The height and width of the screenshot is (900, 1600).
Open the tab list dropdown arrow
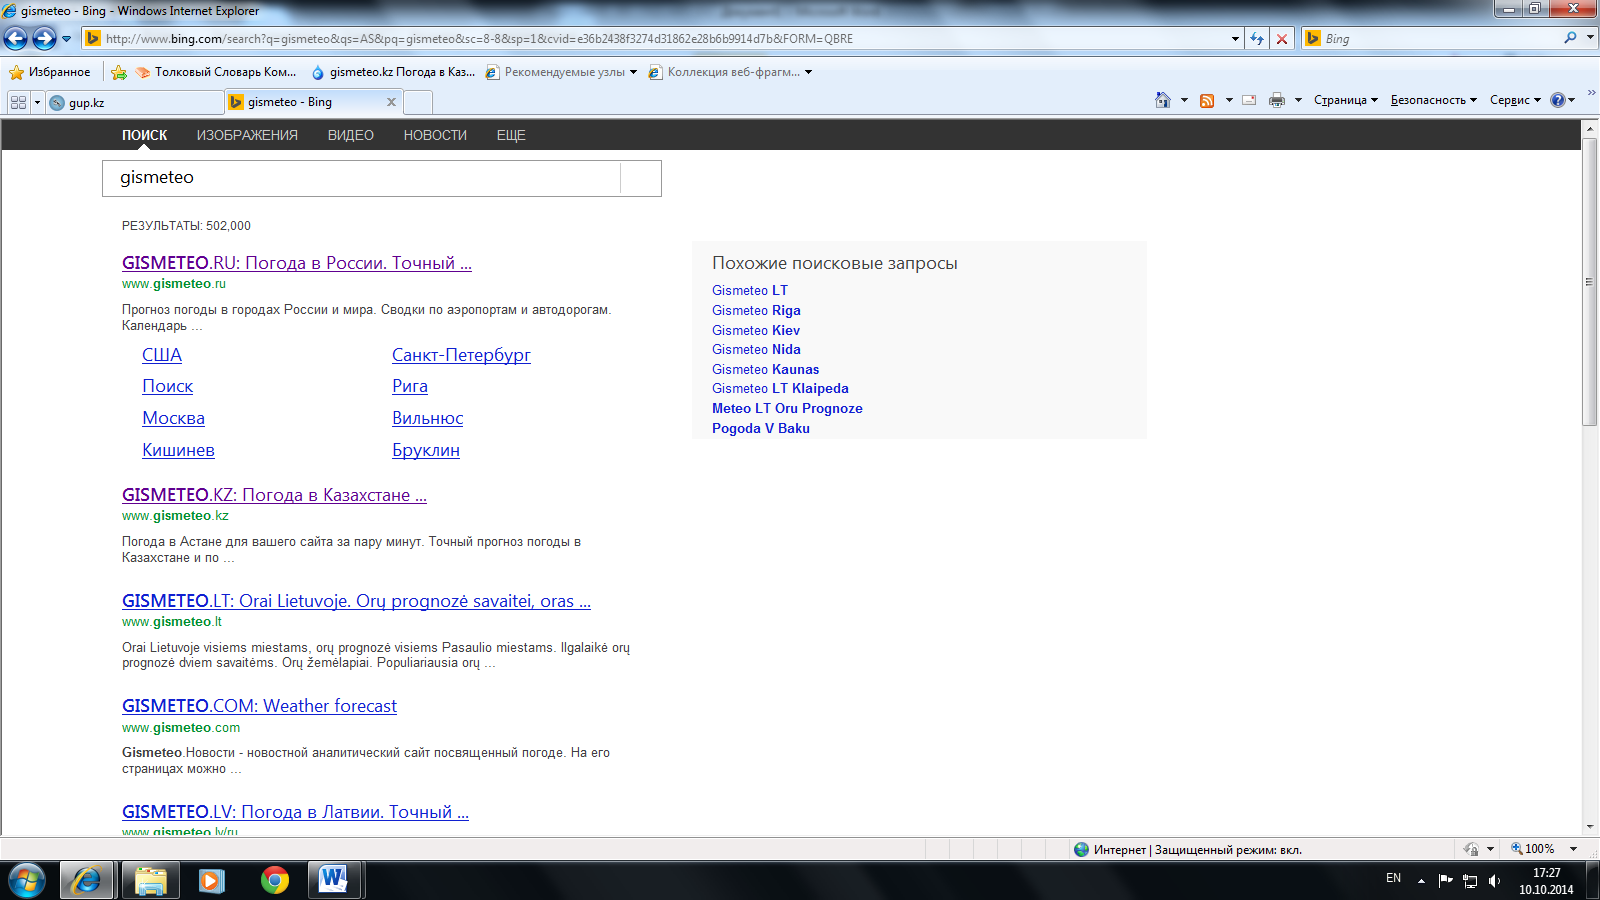point(37,102)
